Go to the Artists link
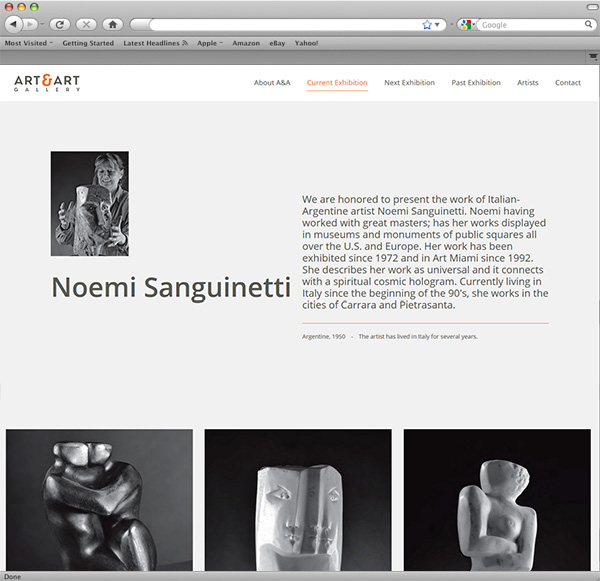This screenshot has height=581, width=600. tap(528, 83)
